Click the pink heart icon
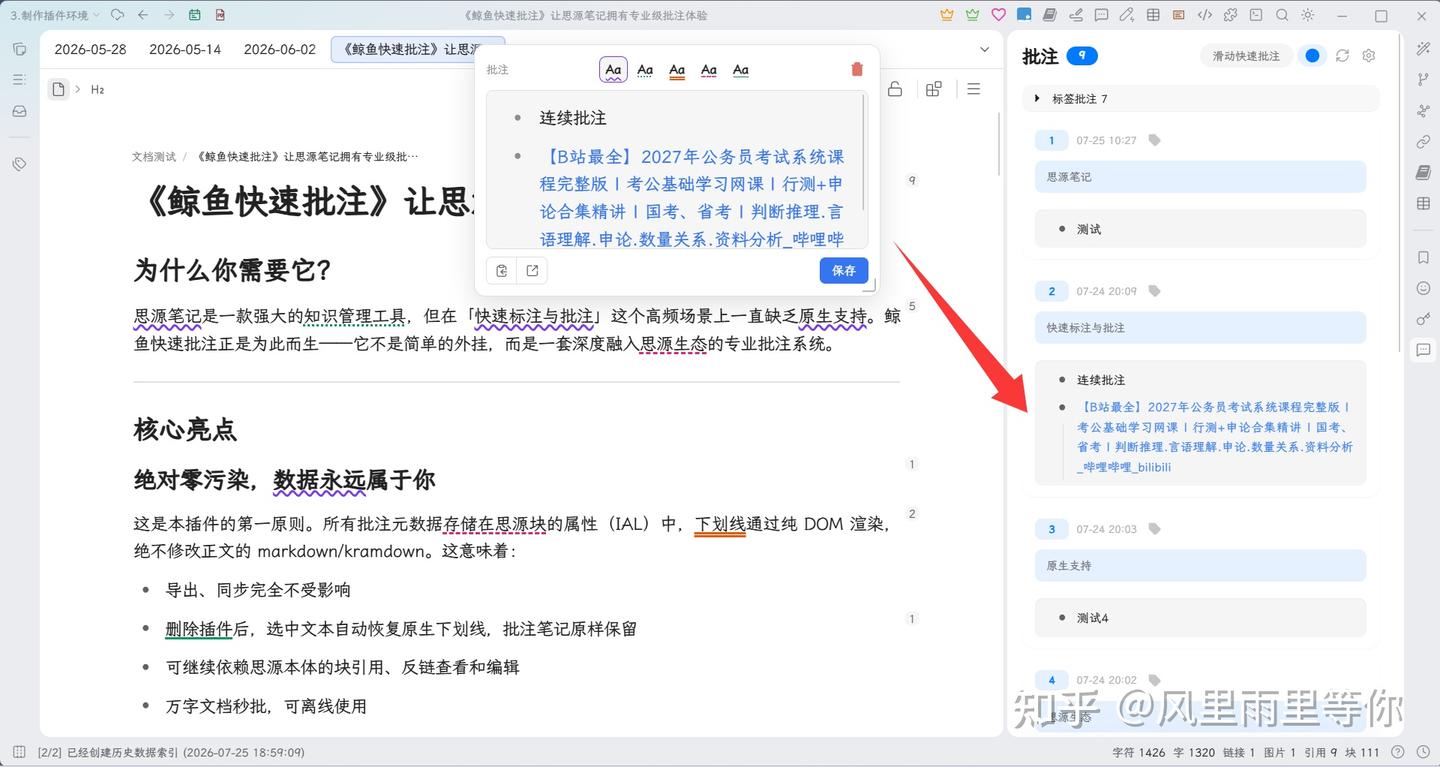The height and width of the screenshot is (767, 1440). coord(998,15)
